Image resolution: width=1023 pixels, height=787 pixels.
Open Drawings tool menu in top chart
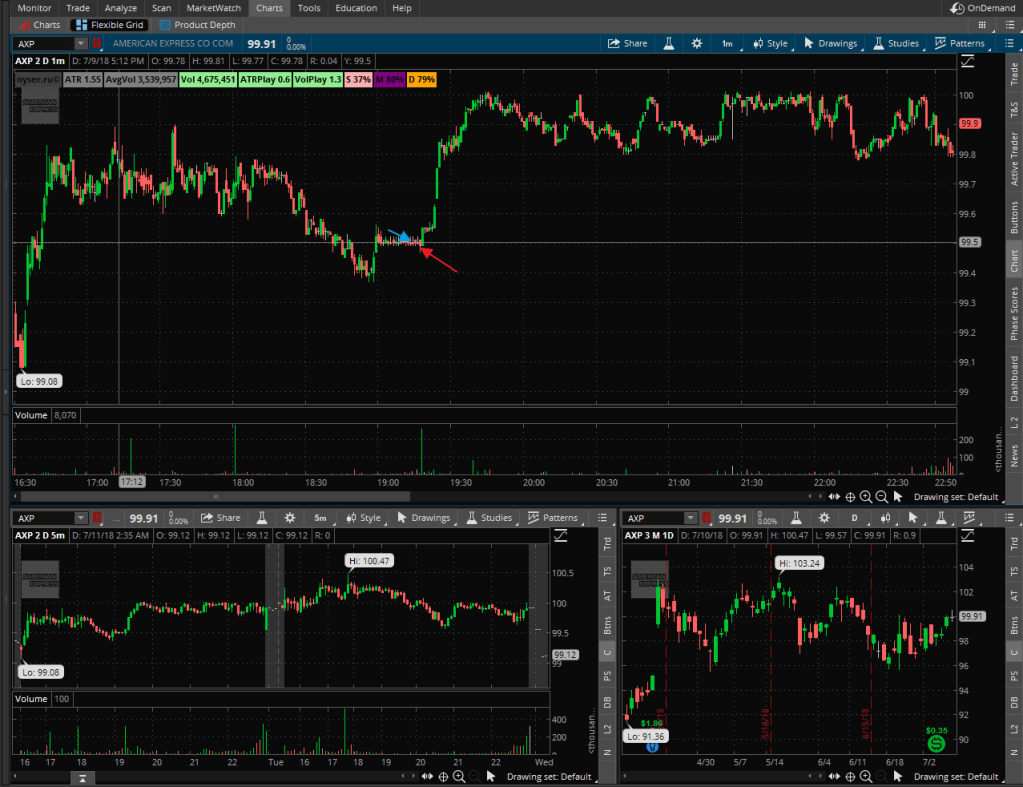(x=830, y=44)
